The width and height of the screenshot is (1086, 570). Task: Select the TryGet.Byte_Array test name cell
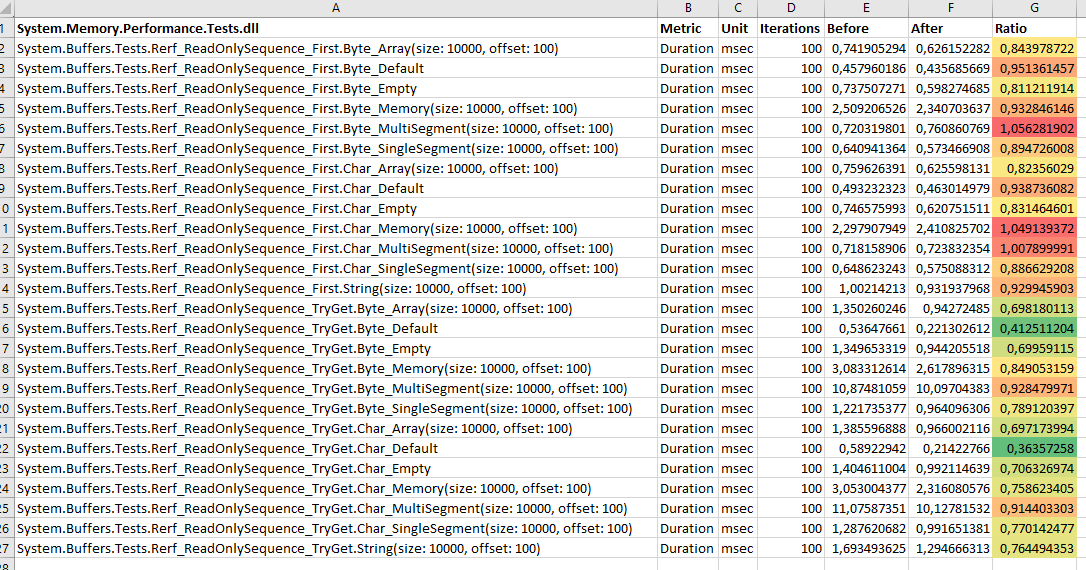pos(336,309)
